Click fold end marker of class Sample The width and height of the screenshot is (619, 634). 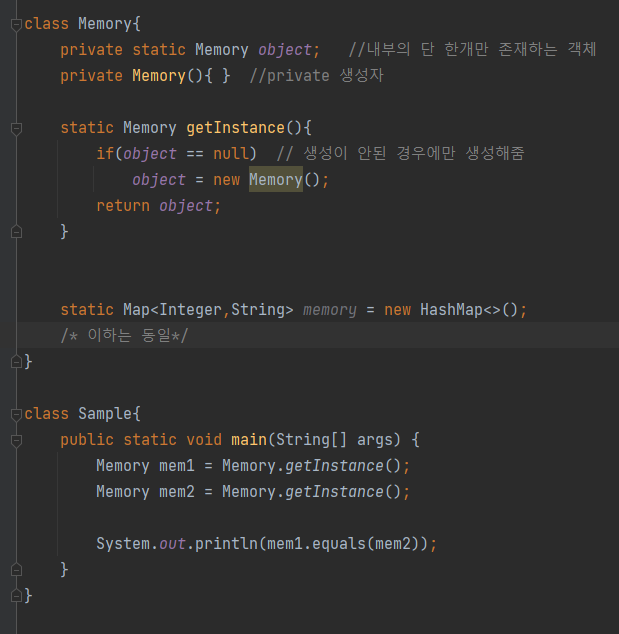[16, 596]
